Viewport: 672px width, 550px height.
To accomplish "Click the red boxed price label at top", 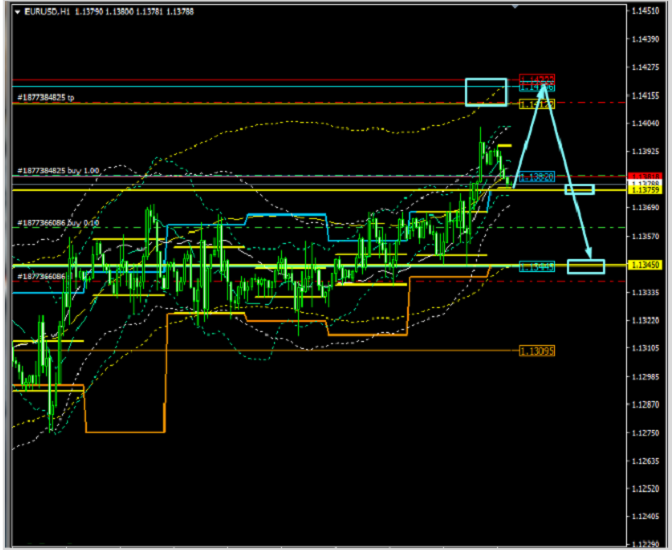I will click(x=537, y=79).
